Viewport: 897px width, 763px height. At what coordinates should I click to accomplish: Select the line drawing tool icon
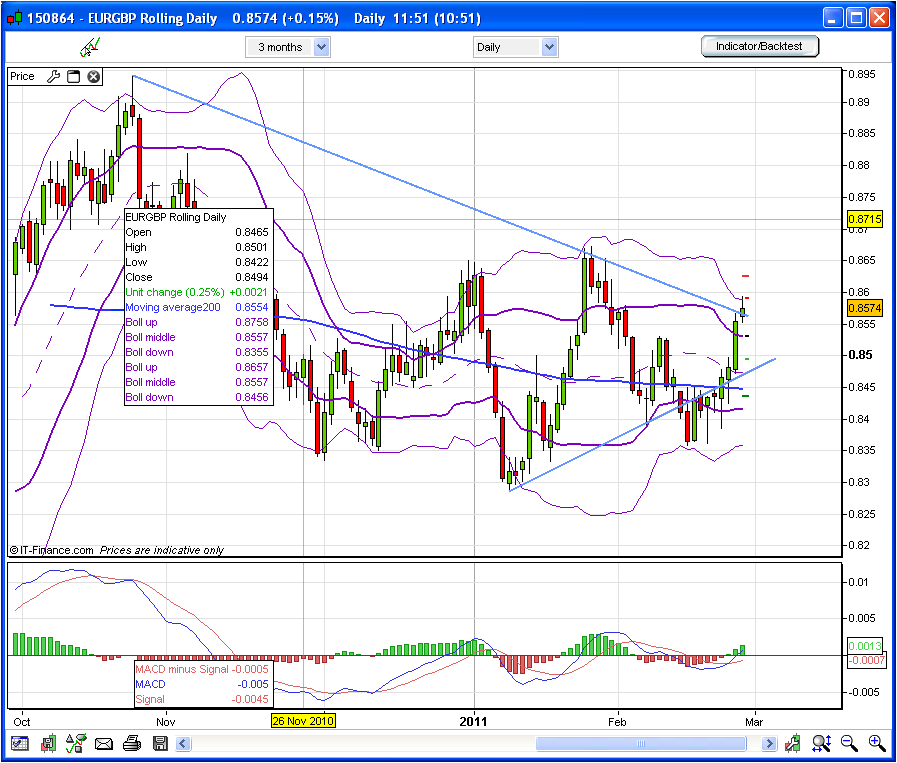coord(90,47)
